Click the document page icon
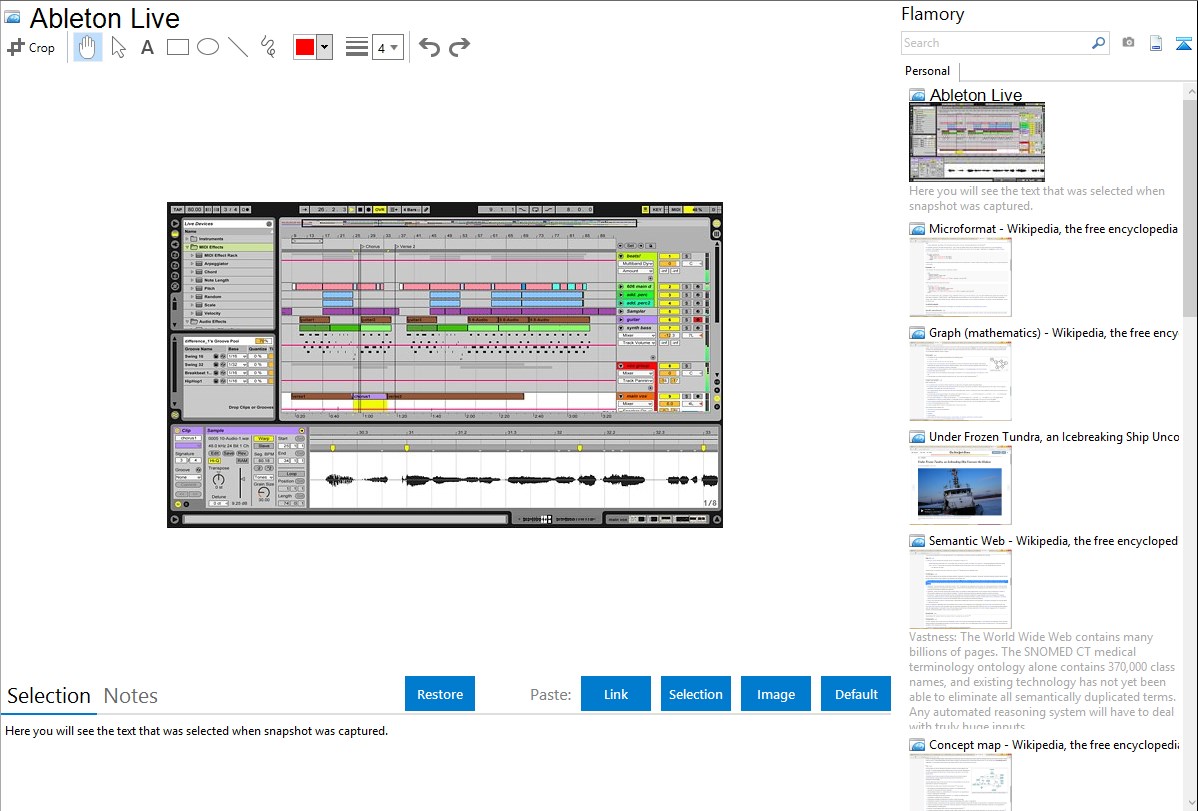This screenshot has width=1198, height=811. coord(1156,43)
